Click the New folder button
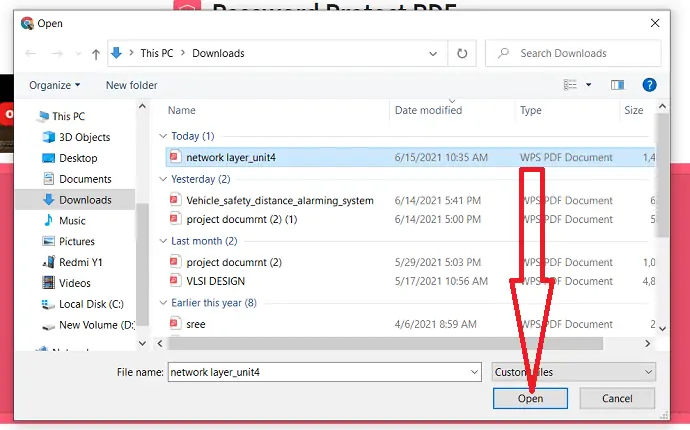This screenshot has width=690, height=430. click(x=132, y=85)
